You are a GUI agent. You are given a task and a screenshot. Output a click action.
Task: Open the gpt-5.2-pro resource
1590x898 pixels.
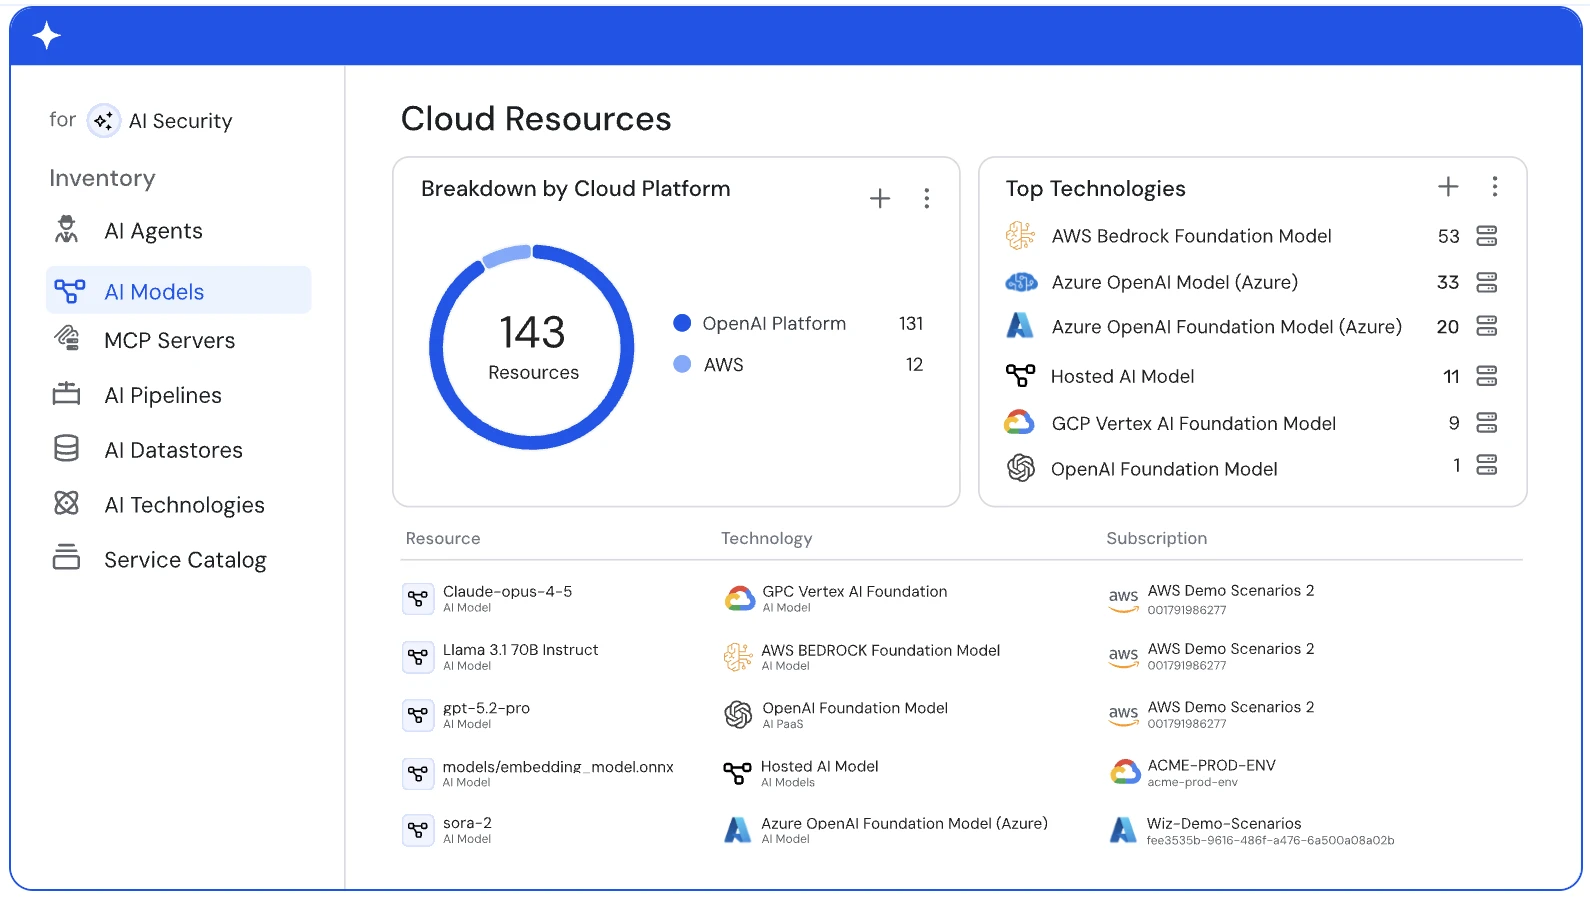click(x=486, y=708)
